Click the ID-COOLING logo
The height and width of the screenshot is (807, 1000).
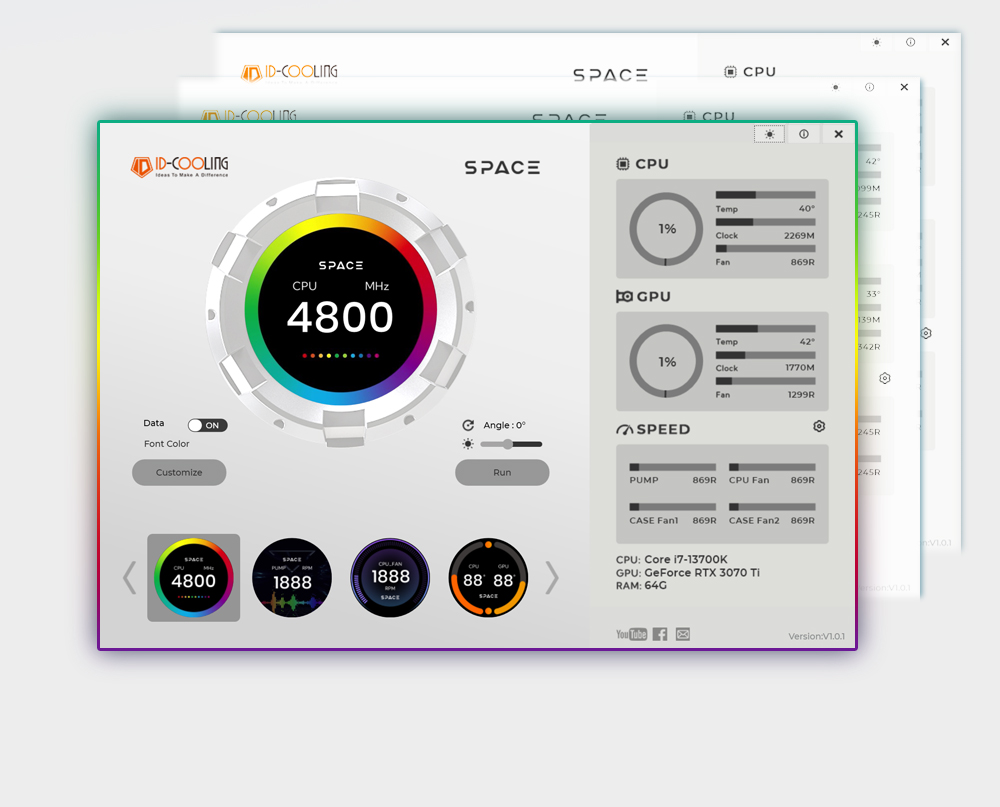coord(180,167)
